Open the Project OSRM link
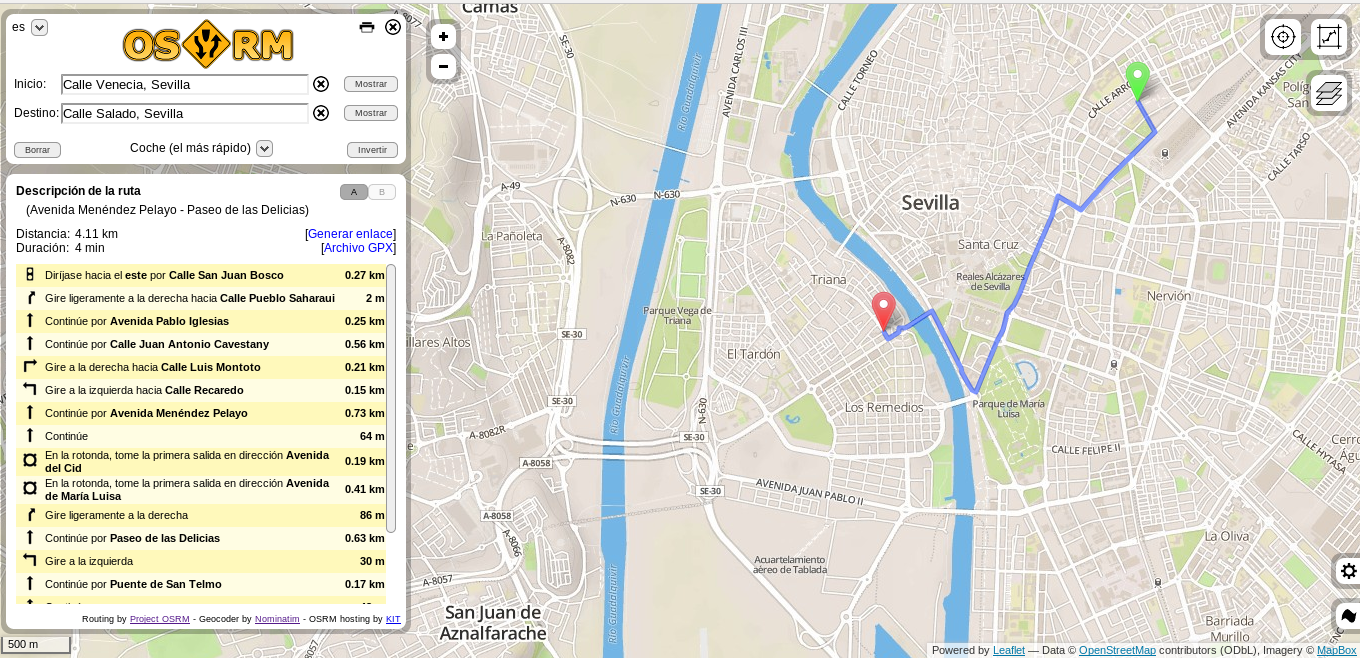The width and height of the screenshot is (1360, 658). (x=159, y=619)
